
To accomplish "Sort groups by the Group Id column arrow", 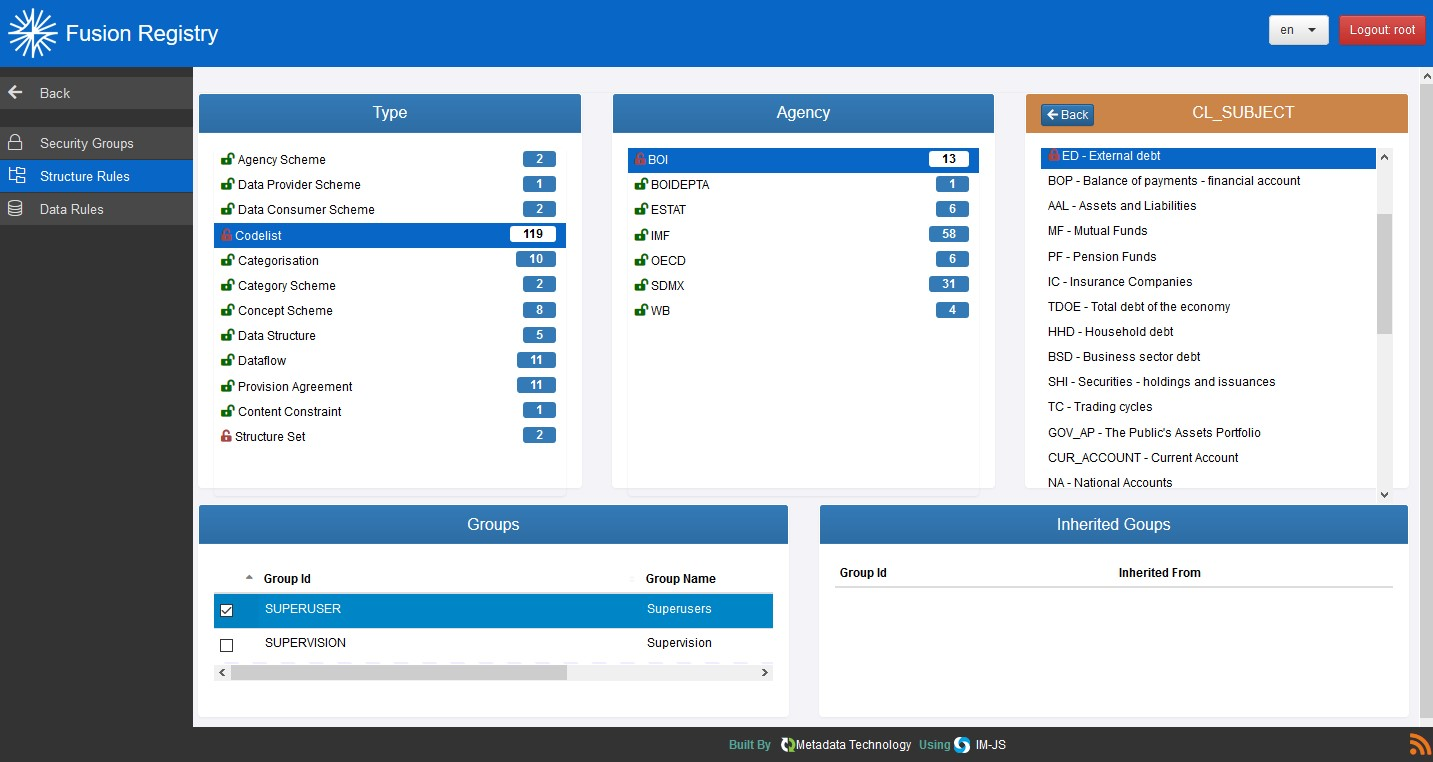I will click(x=249, y=578).
